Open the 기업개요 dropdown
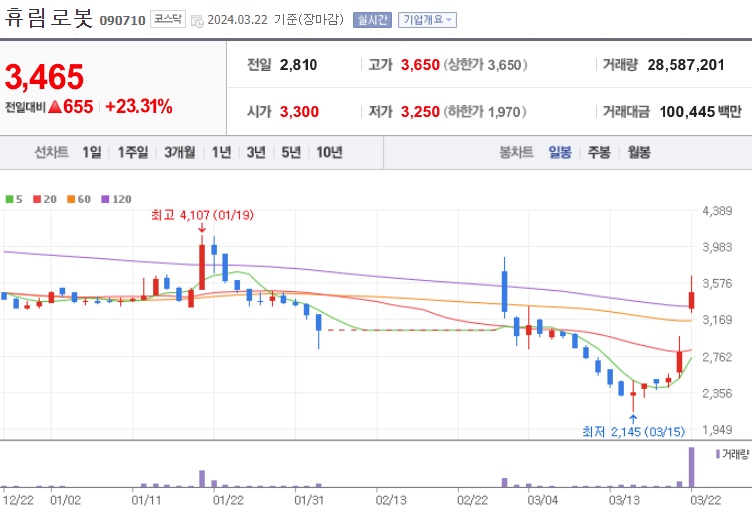Screen dimensions: 752x514 coord(427,20)
